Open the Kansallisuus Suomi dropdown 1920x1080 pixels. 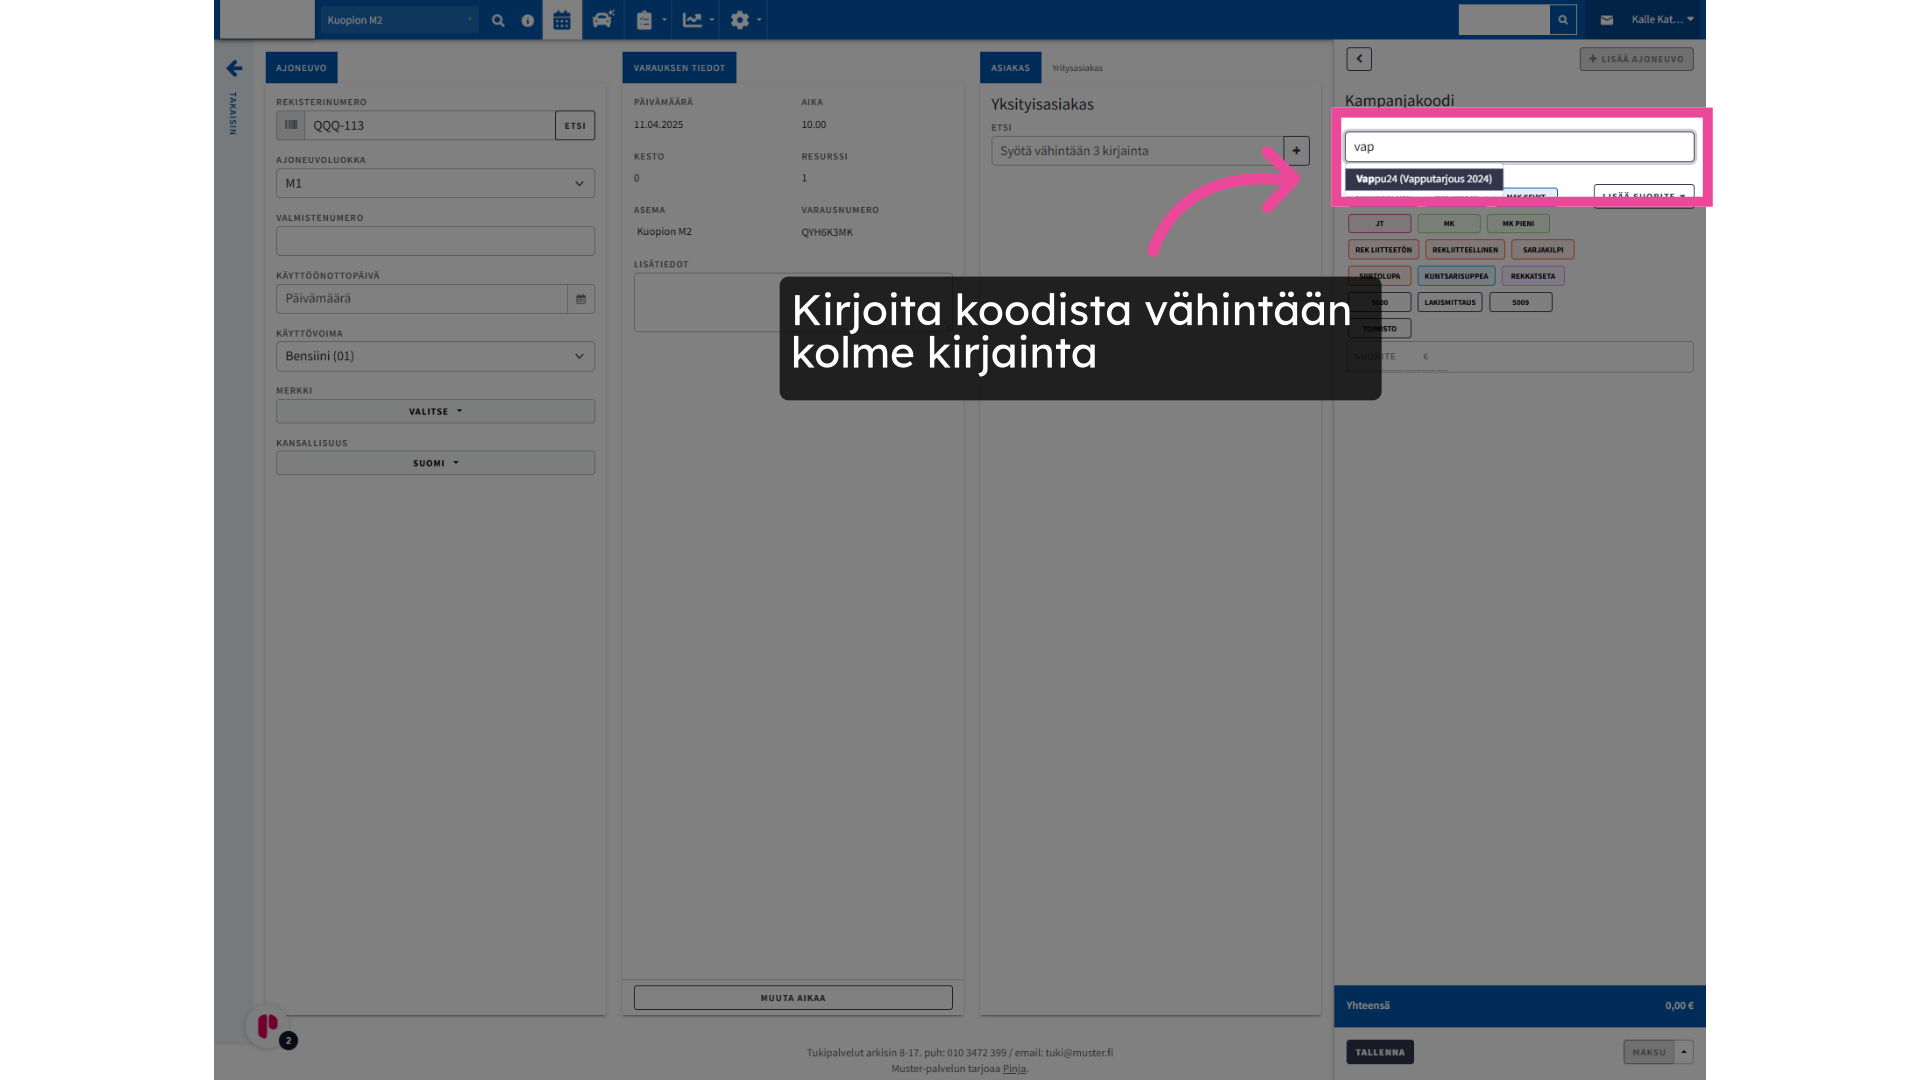point(435,463)
